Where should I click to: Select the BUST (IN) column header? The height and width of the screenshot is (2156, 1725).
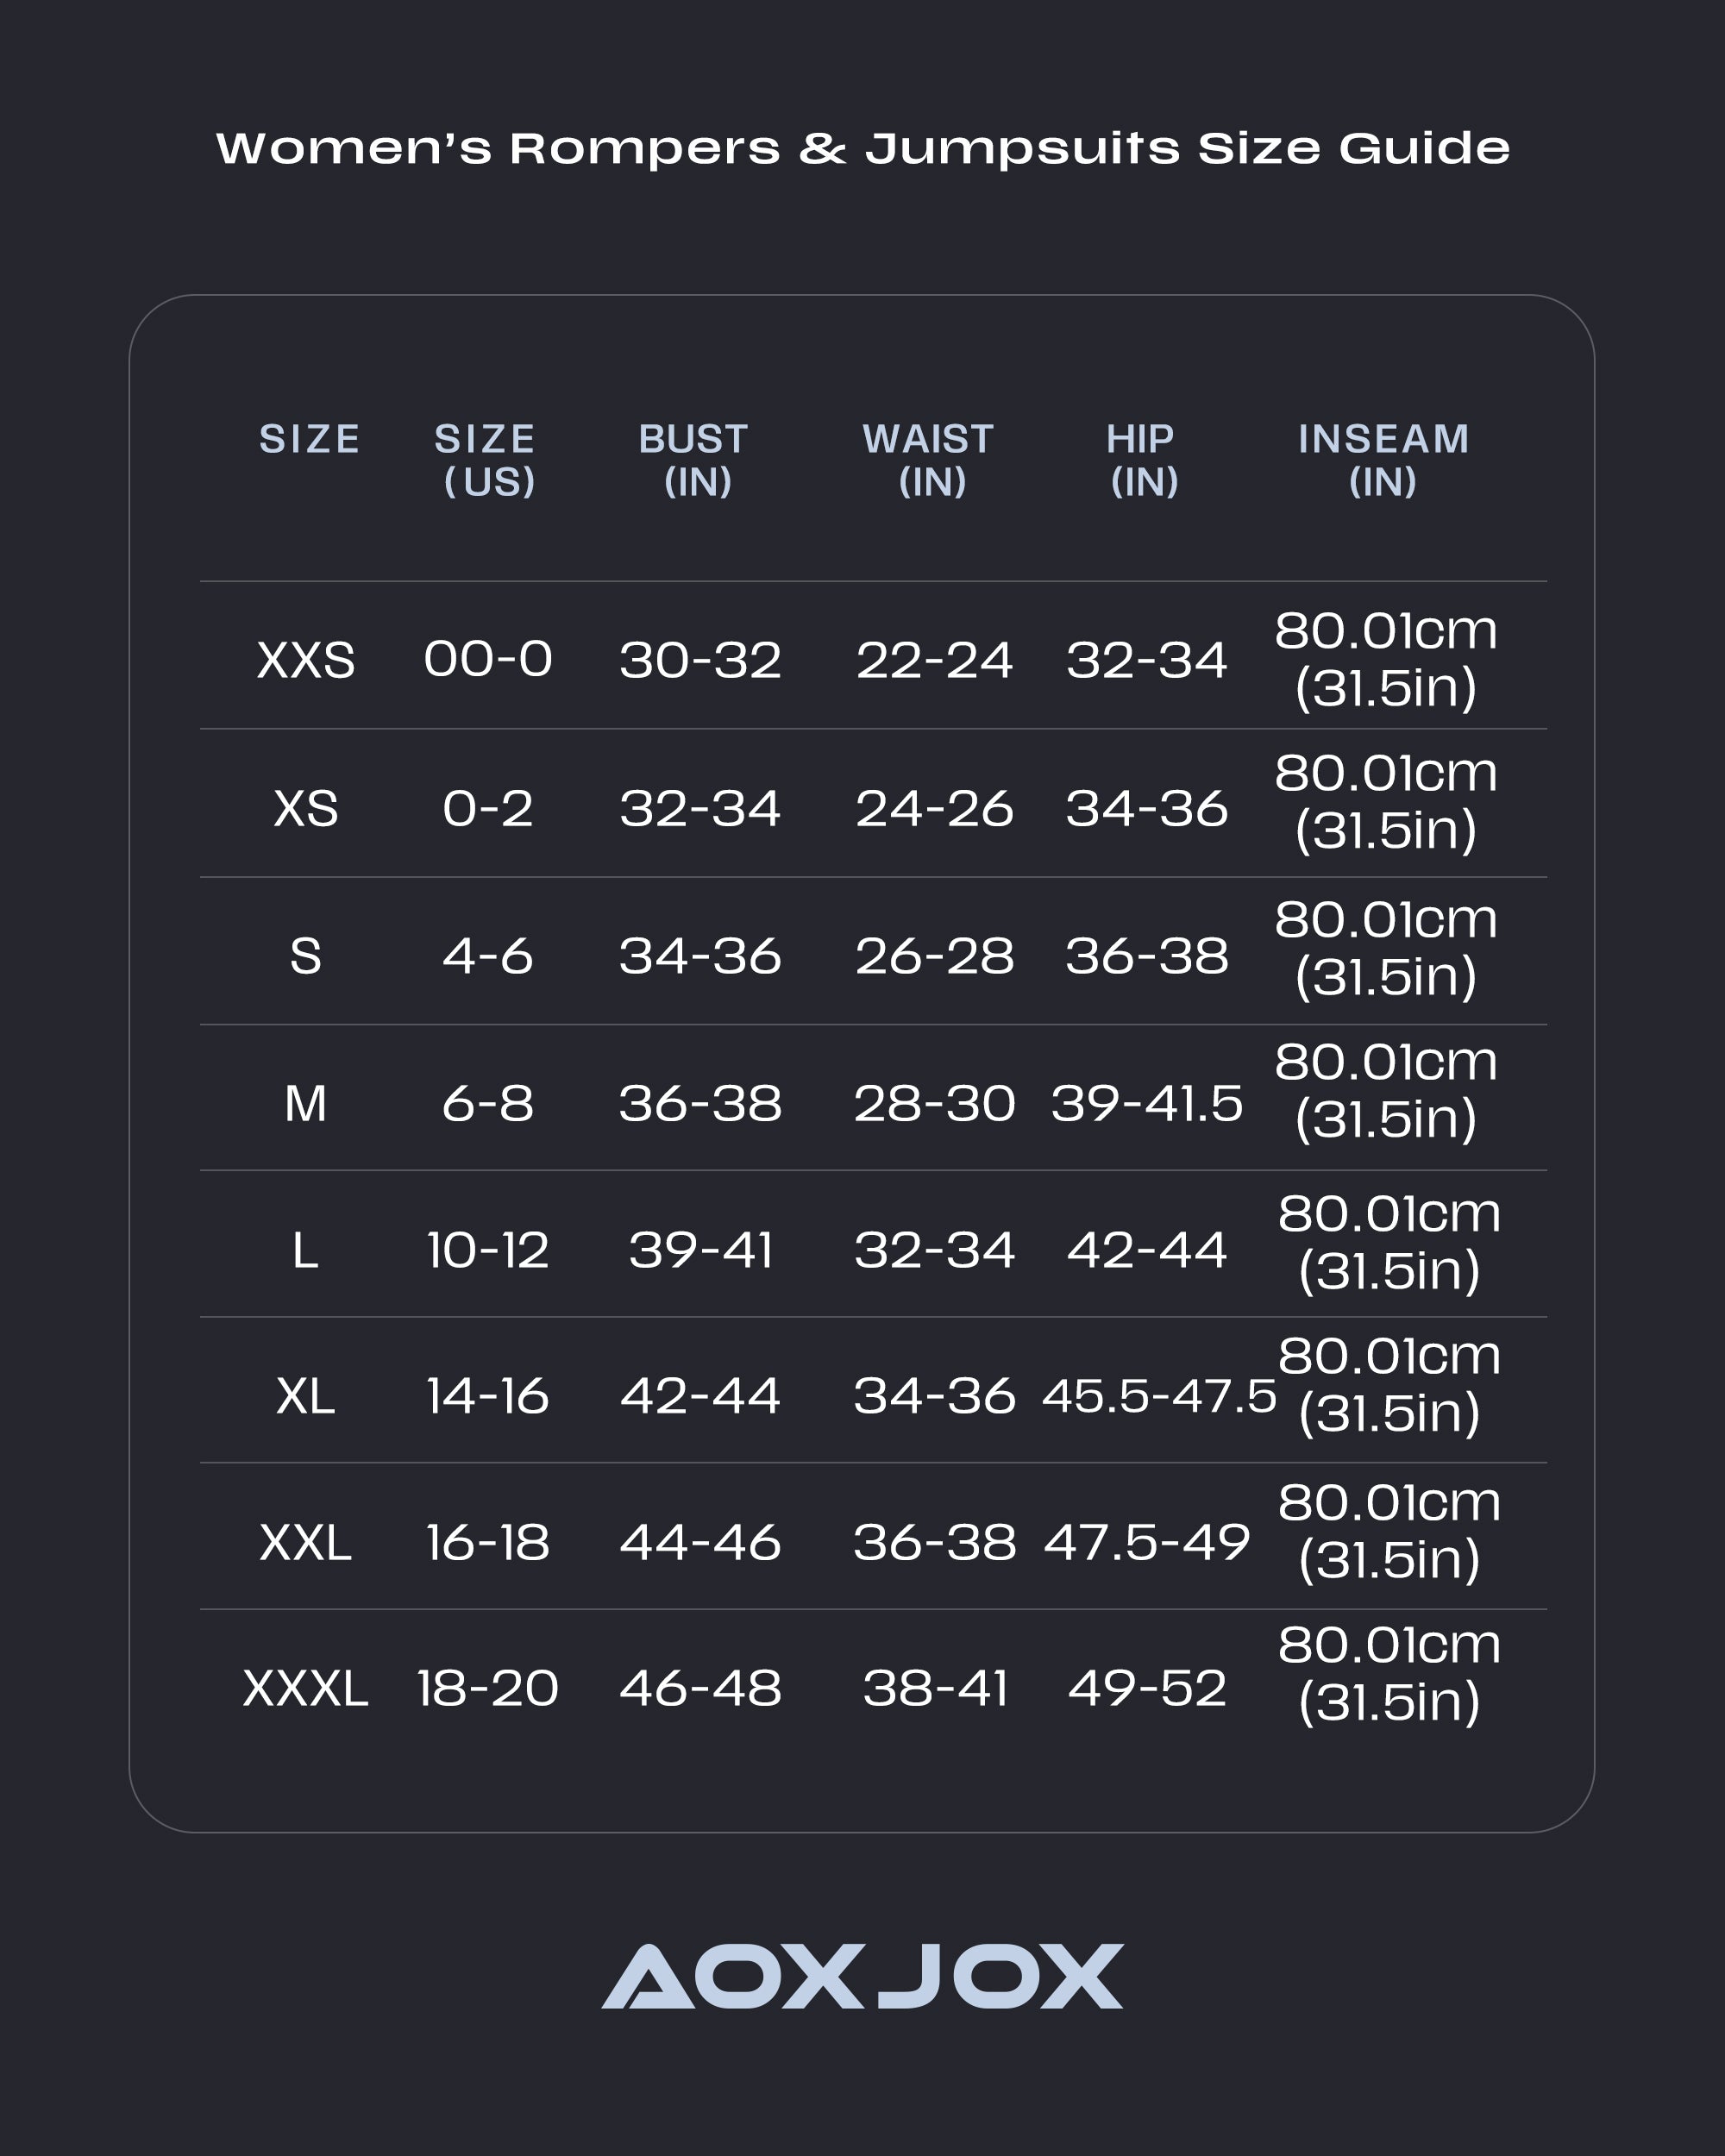click(695, 460)
